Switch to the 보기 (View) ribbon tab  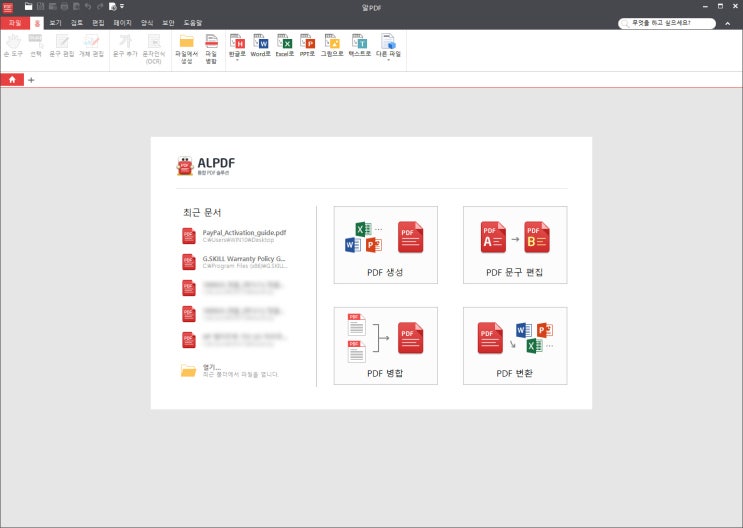55,23
